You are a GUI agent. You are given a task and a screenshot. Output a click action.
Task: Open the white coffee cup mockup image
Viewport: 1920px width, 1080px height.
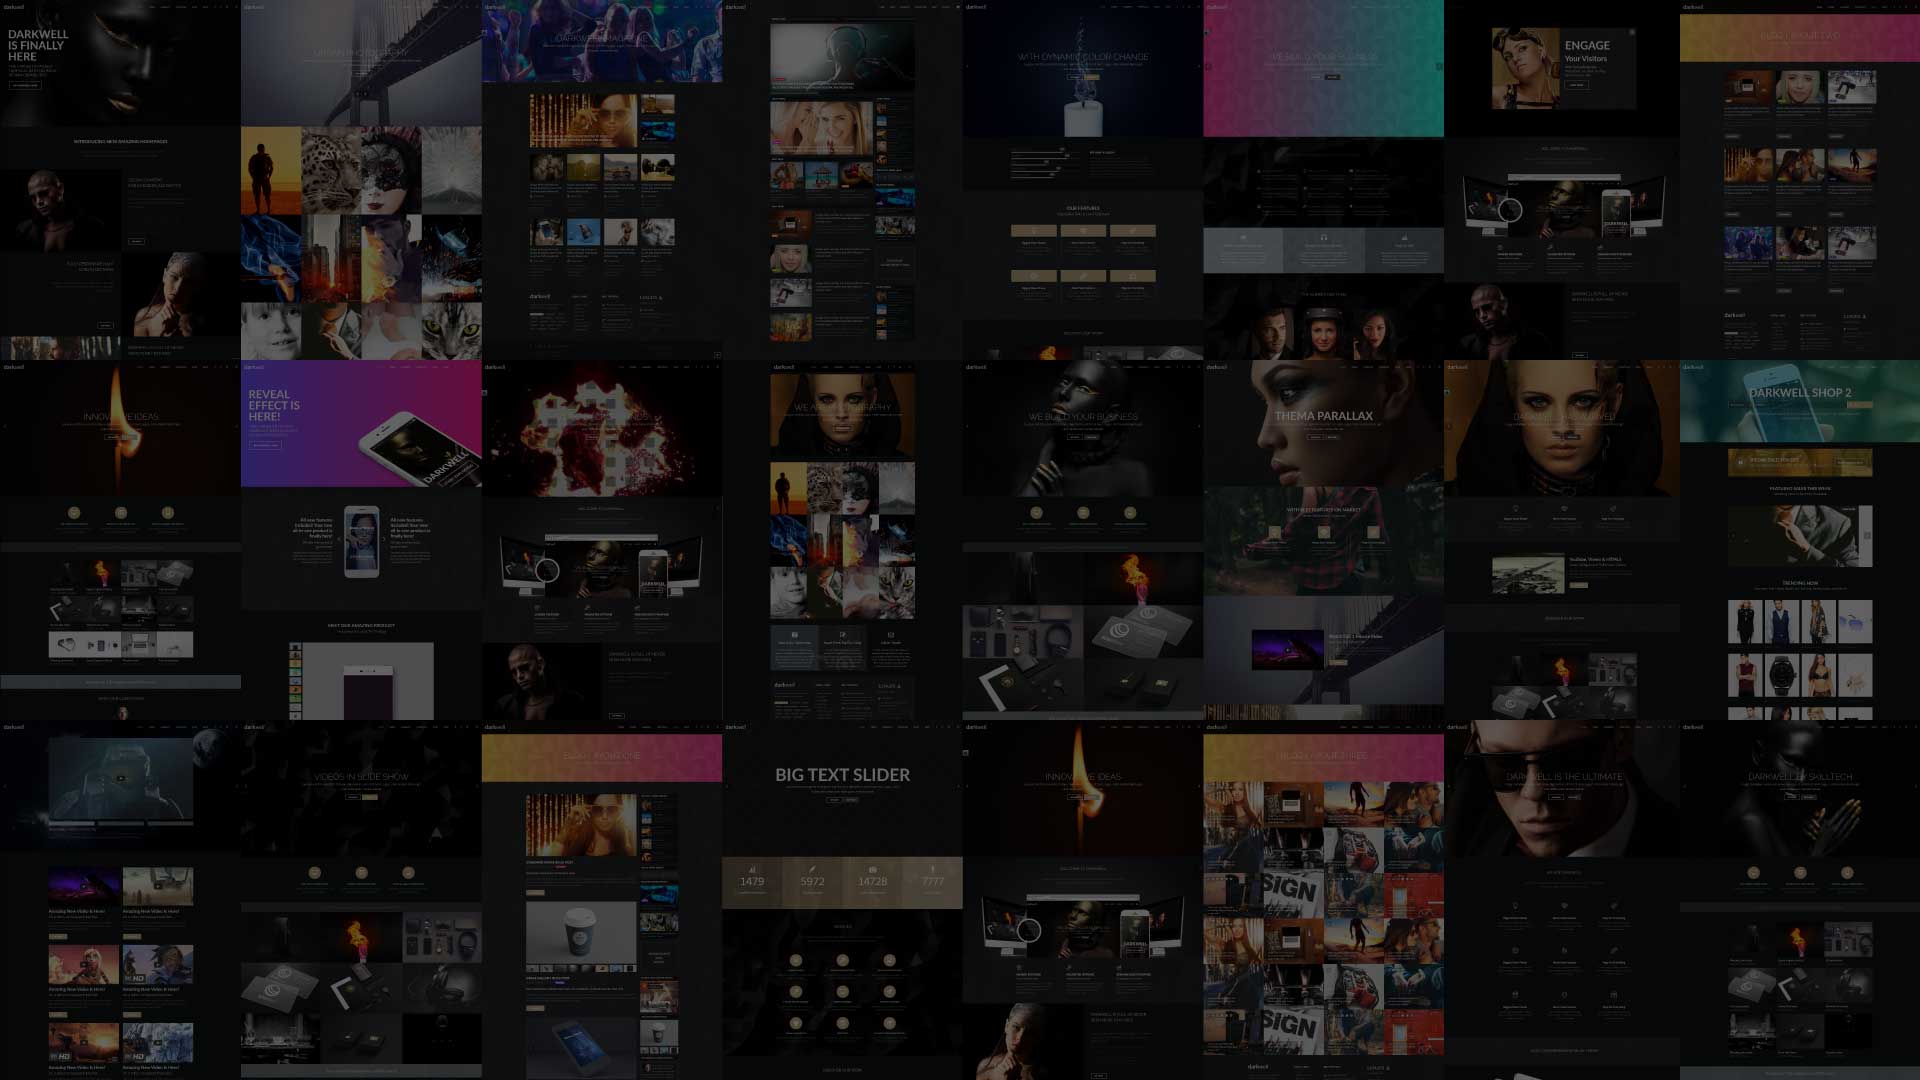581,934
